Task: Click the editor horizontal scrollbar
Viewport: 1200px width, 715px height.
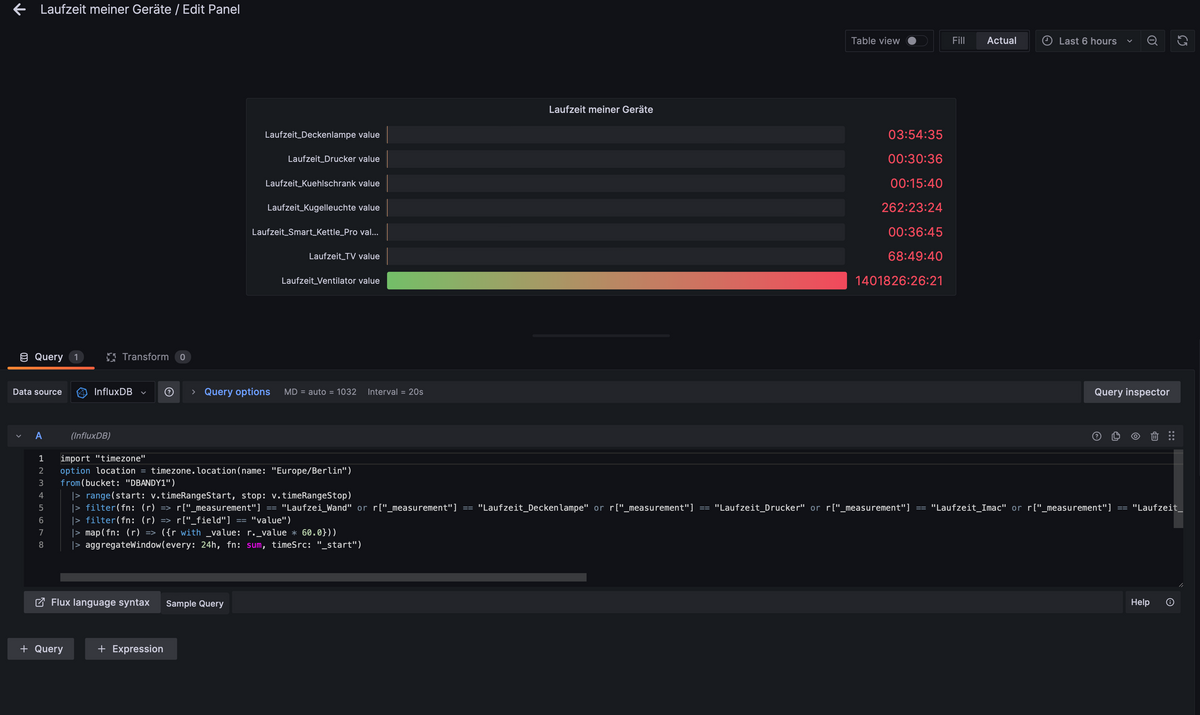Action: (323, 577)
